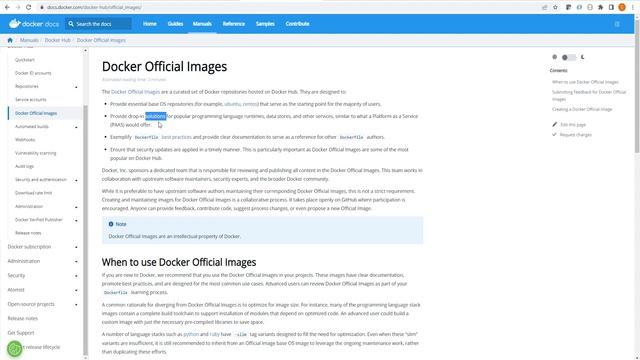Click the sidebar vertical scrollbar
Screen dimensions: 640x360
85,229
